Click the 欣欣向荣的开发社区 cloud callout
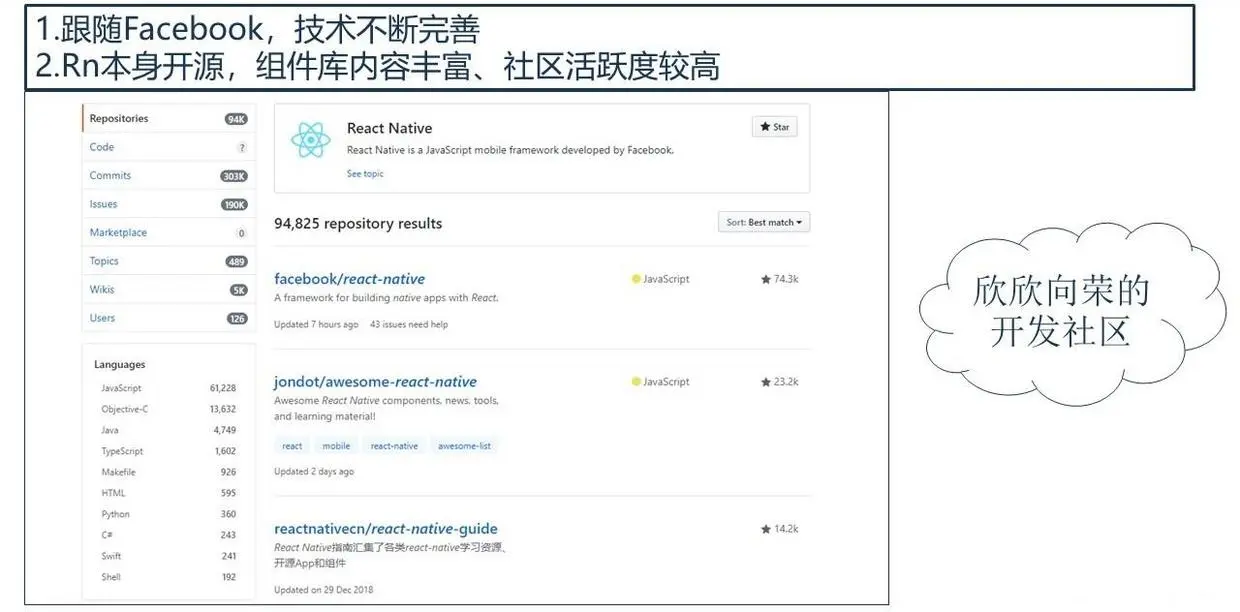This screenshot has height=612, width=1240. (x=1072, y=313)
